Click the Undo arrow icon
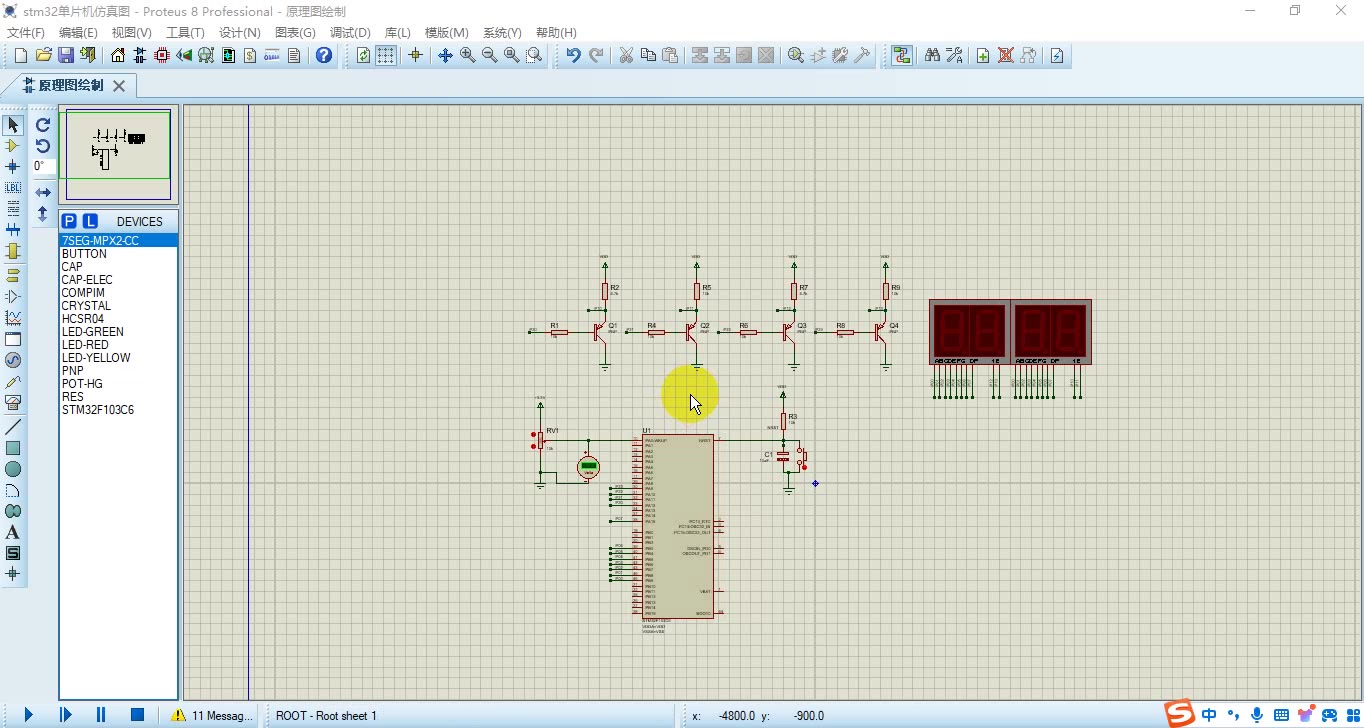The width and height of the screenshot is (1364, 728). (573, 55)
